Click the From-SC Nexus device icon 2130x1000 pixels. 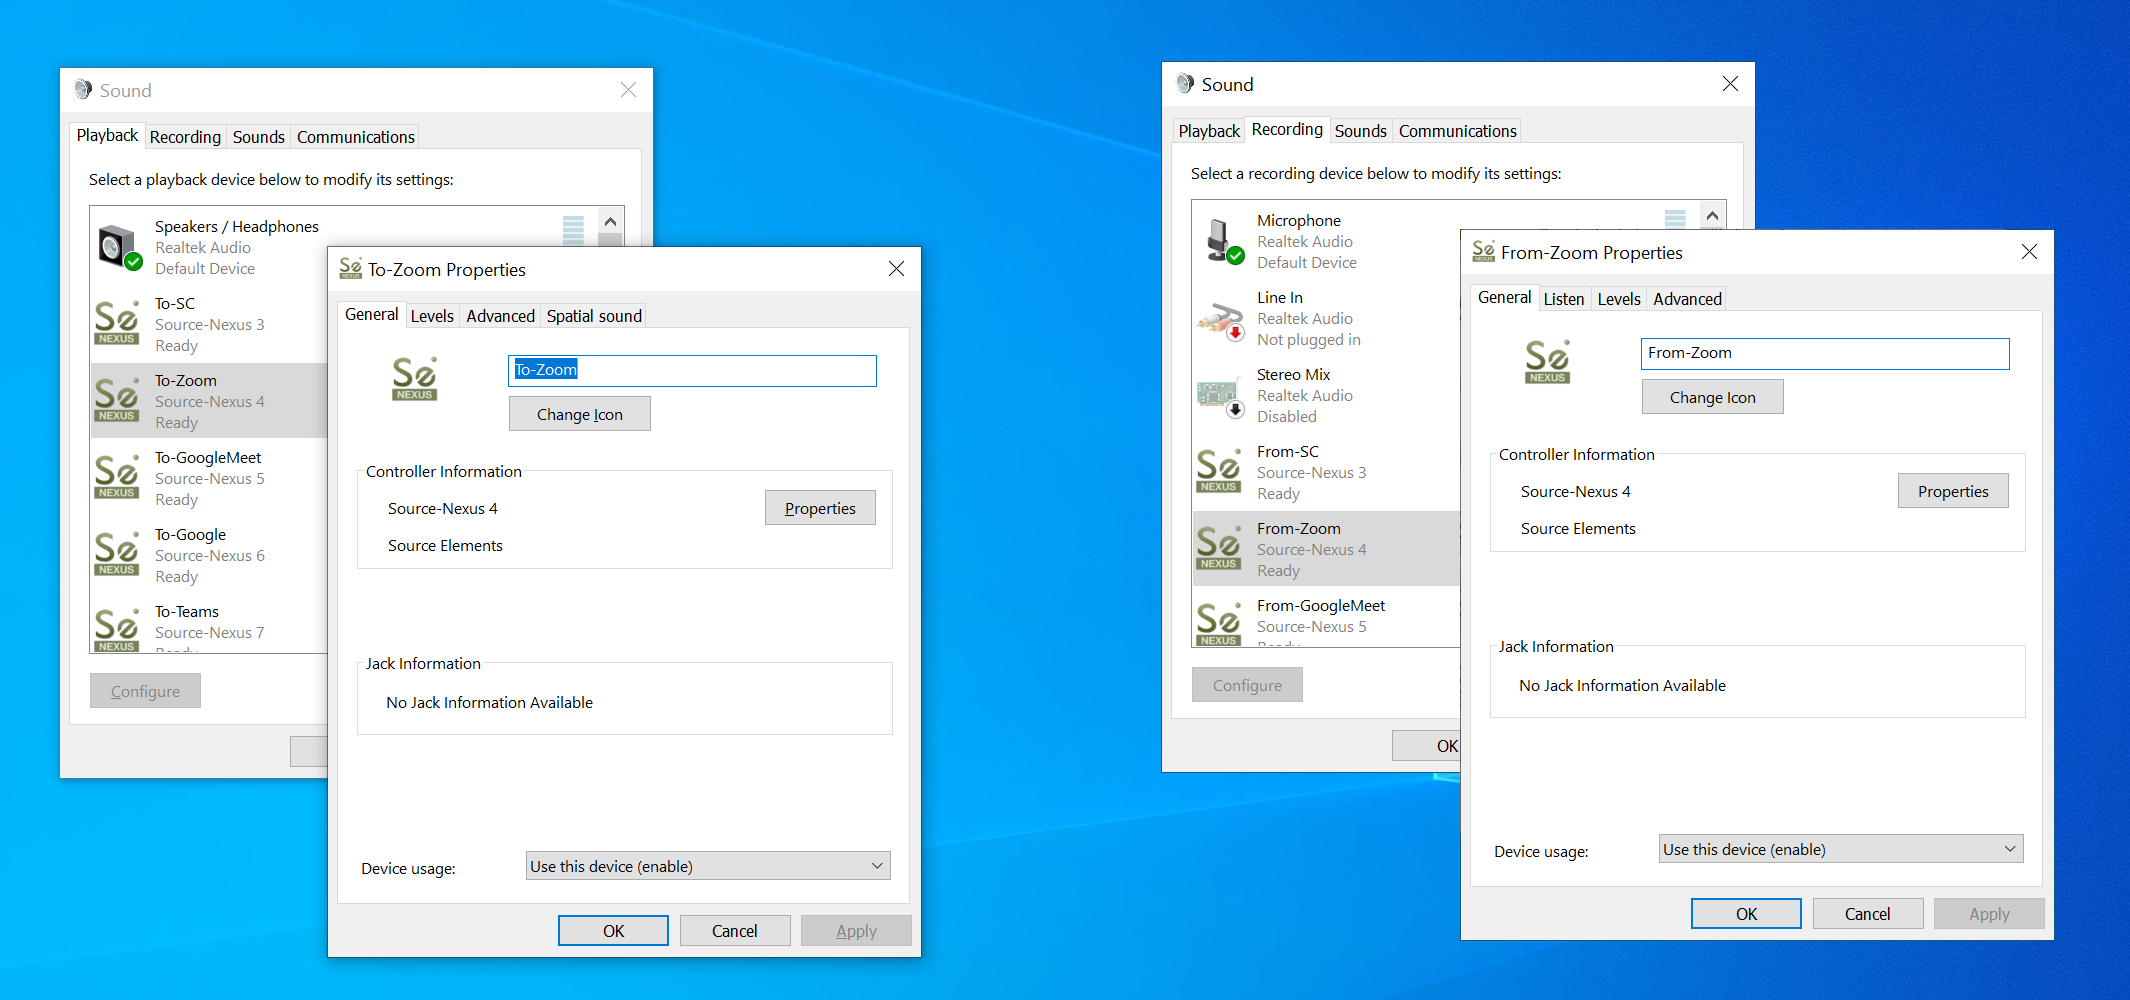(1219, 471)
